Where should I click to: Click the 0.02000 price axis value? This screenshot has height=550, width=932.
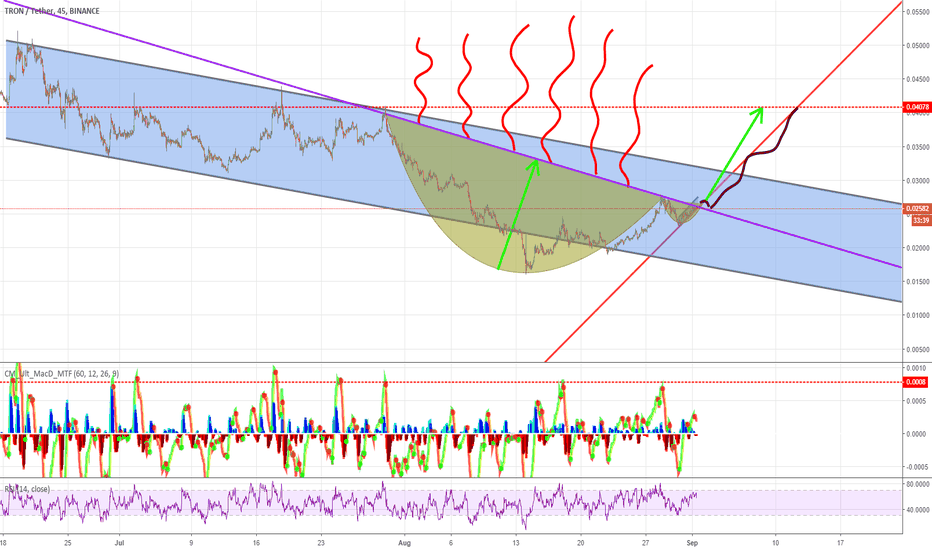click(918, 248)
